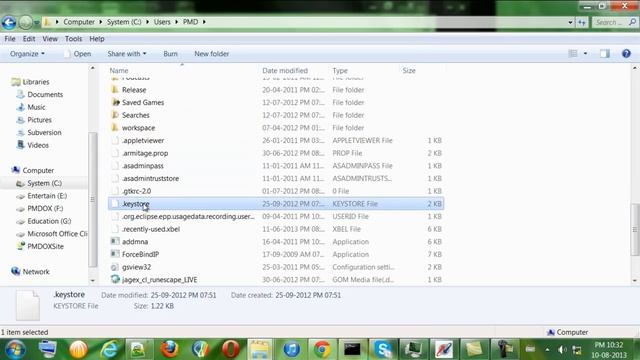The image size is (640, 360).
Task: Open Internet Explorer from the taskbar
Action: click(109, 349)
